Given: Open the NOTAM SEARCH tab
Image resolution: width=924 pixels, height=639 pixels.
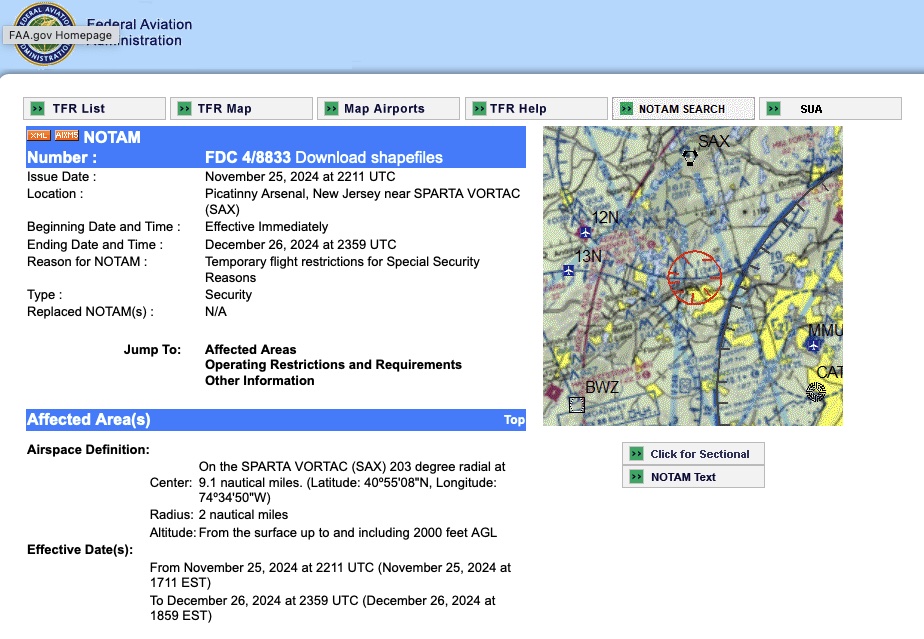Looking at the screenshot, I should (682, 109).
